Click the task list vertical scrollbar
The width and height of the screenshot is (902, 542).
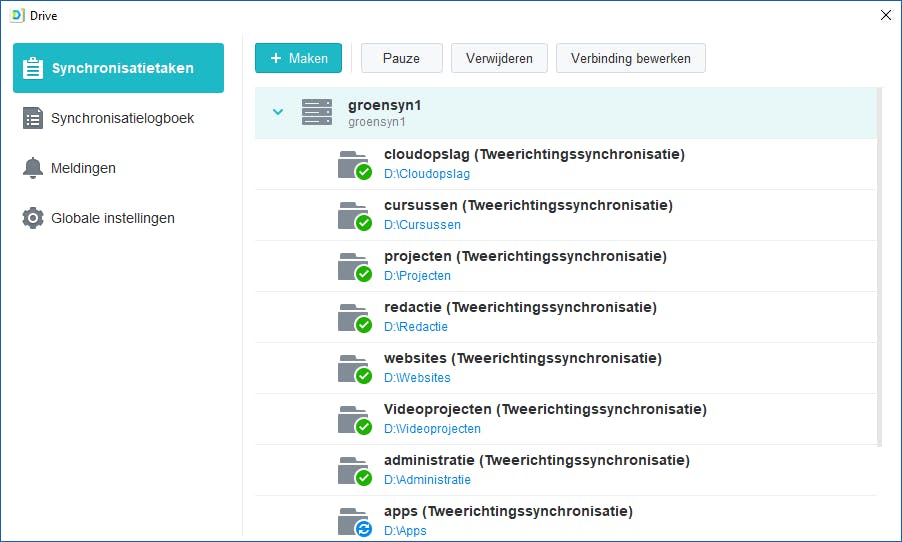click(x=879, y=267)
